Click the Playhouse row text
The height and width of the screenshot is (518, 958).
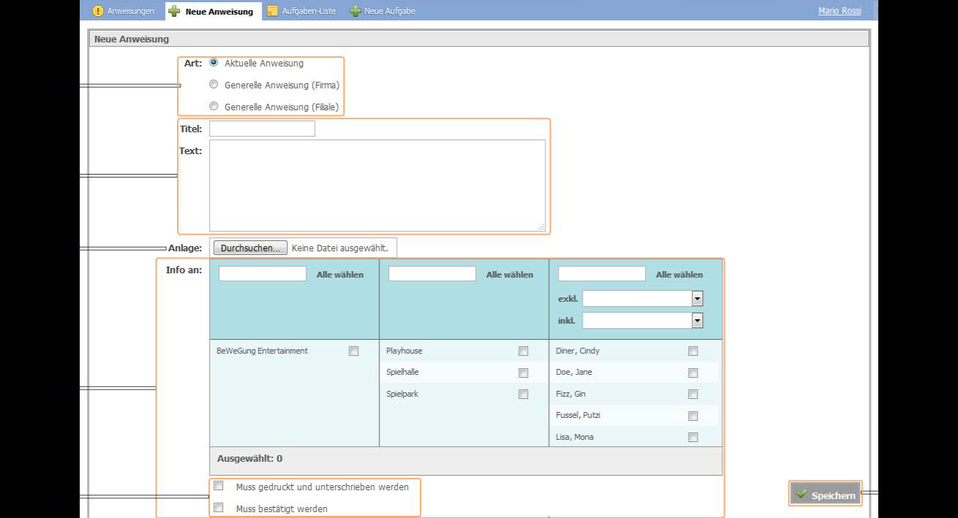tap(404, 351)
